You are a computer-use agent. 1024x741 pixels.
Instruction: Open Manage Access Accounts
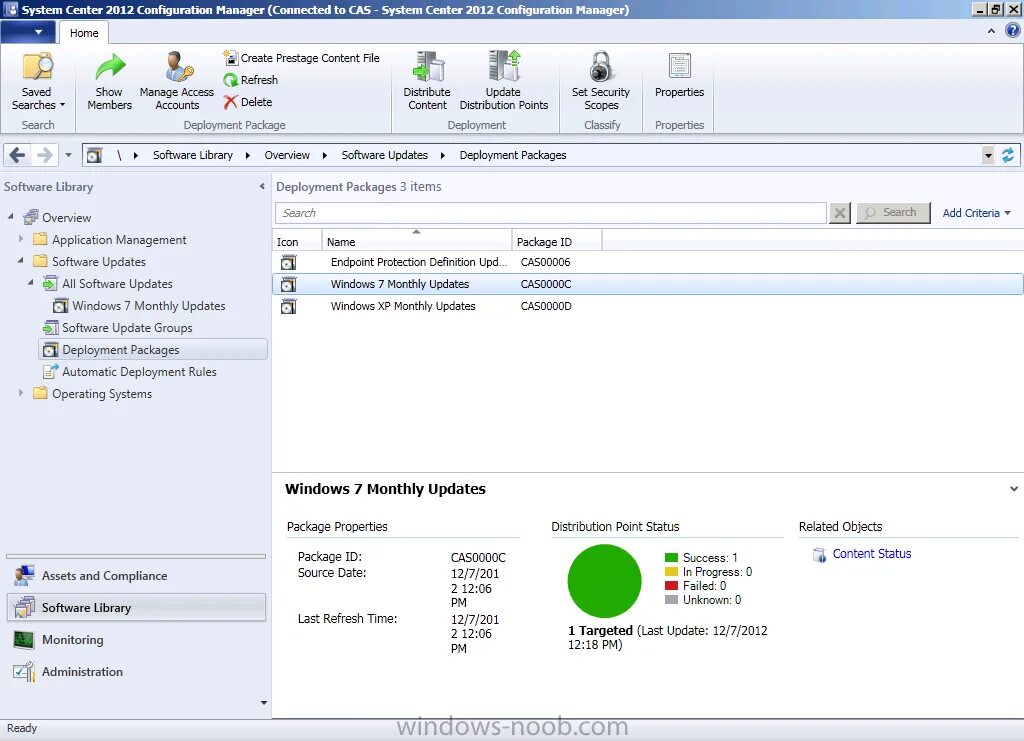click(x=176, y=82)
